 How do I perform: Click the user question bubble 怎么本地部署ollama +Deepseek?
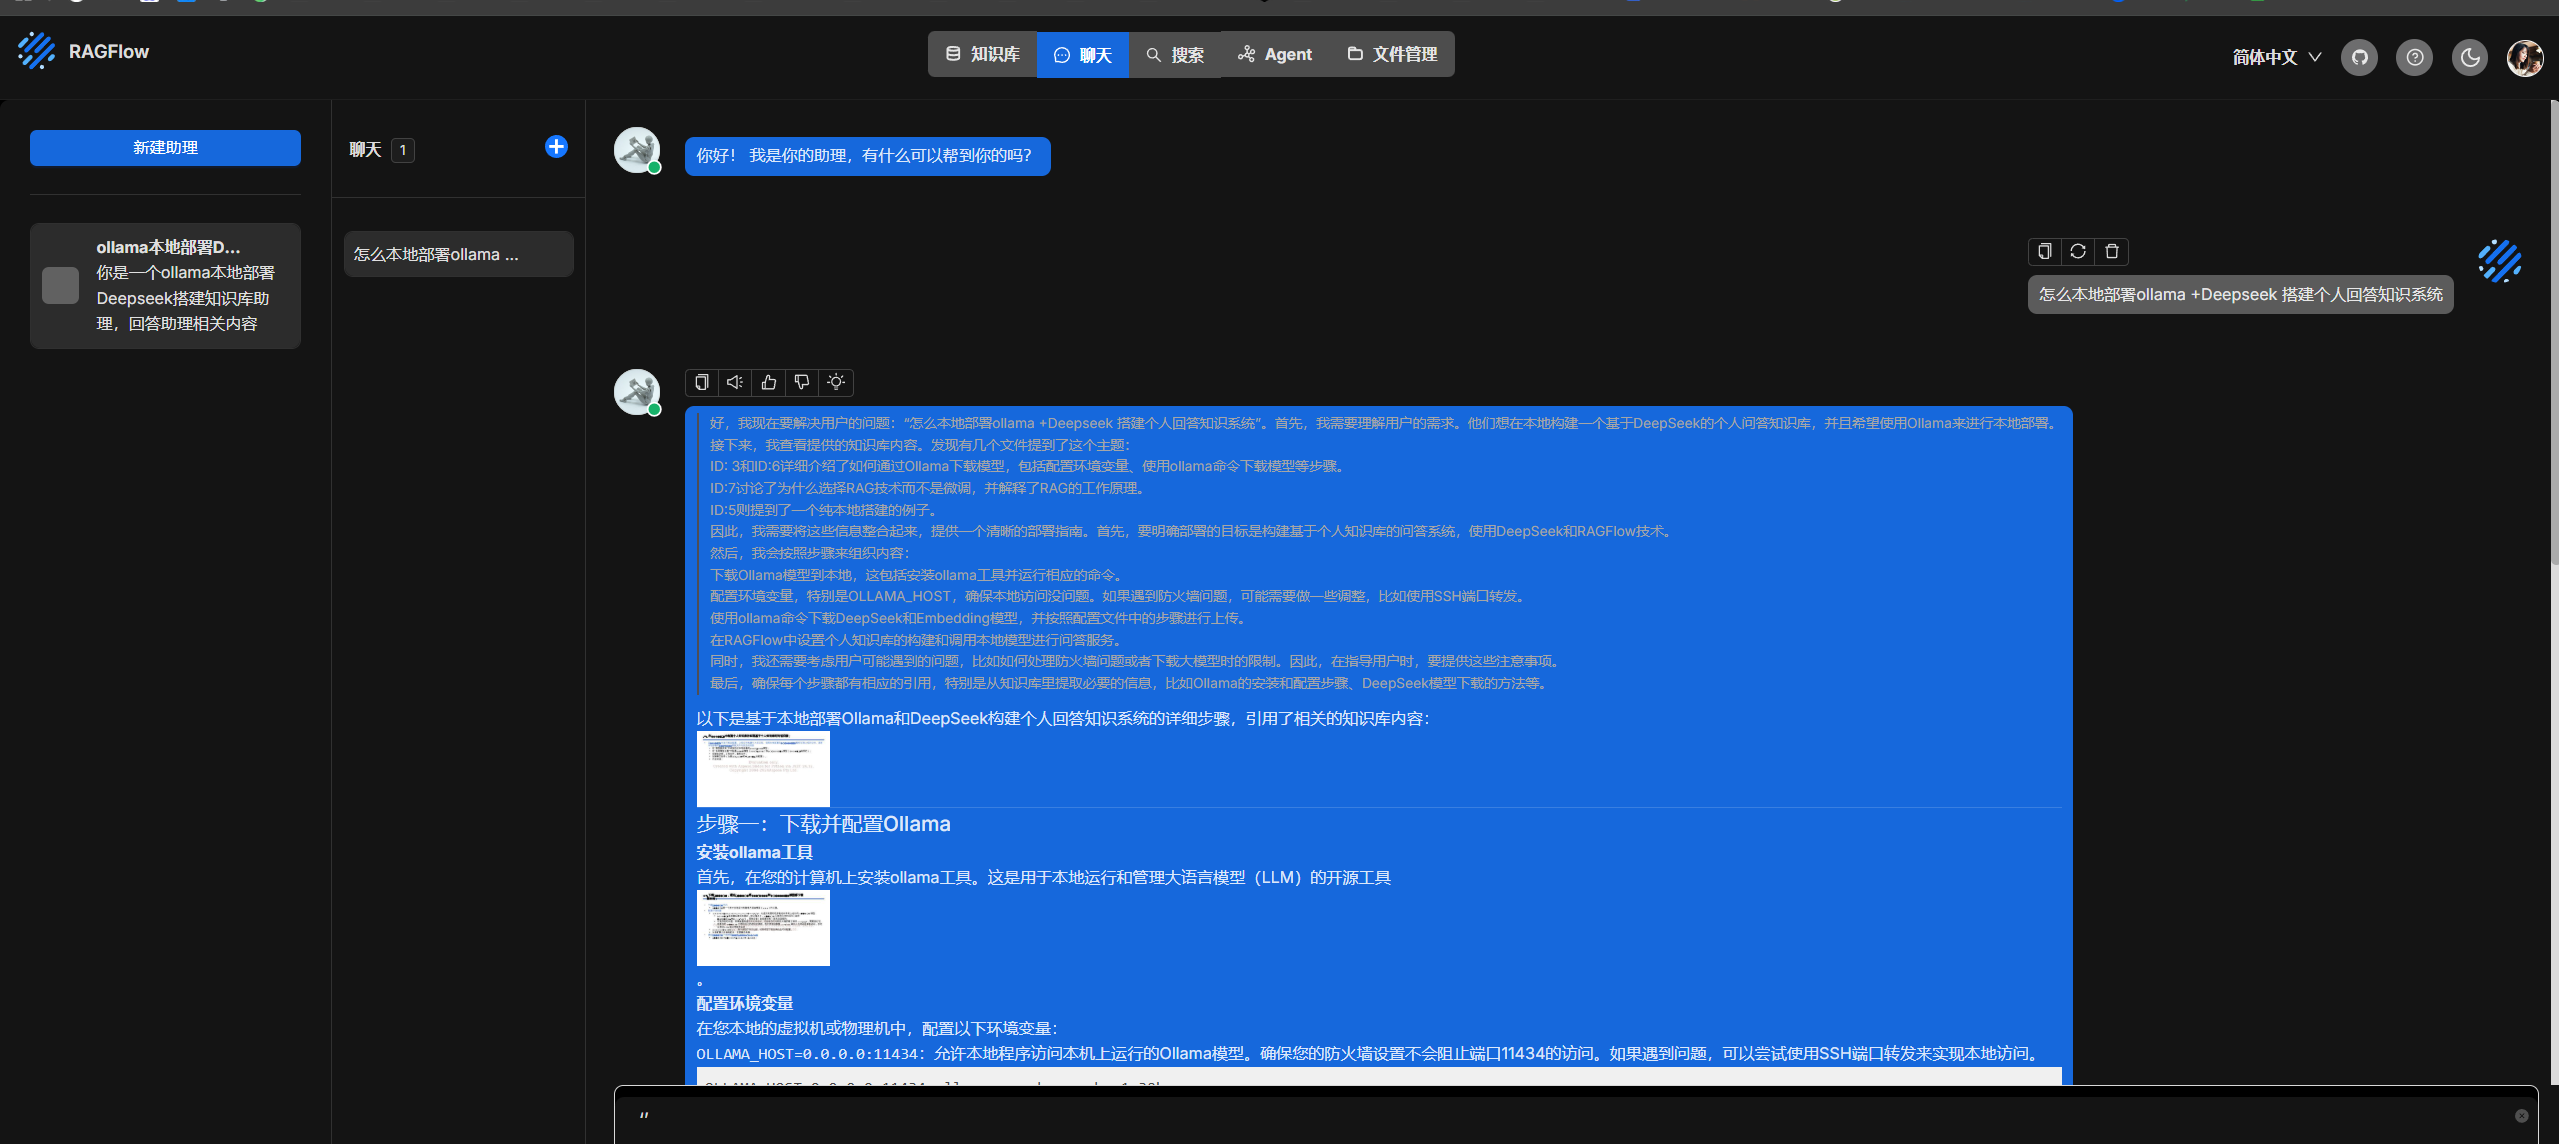2241,295
